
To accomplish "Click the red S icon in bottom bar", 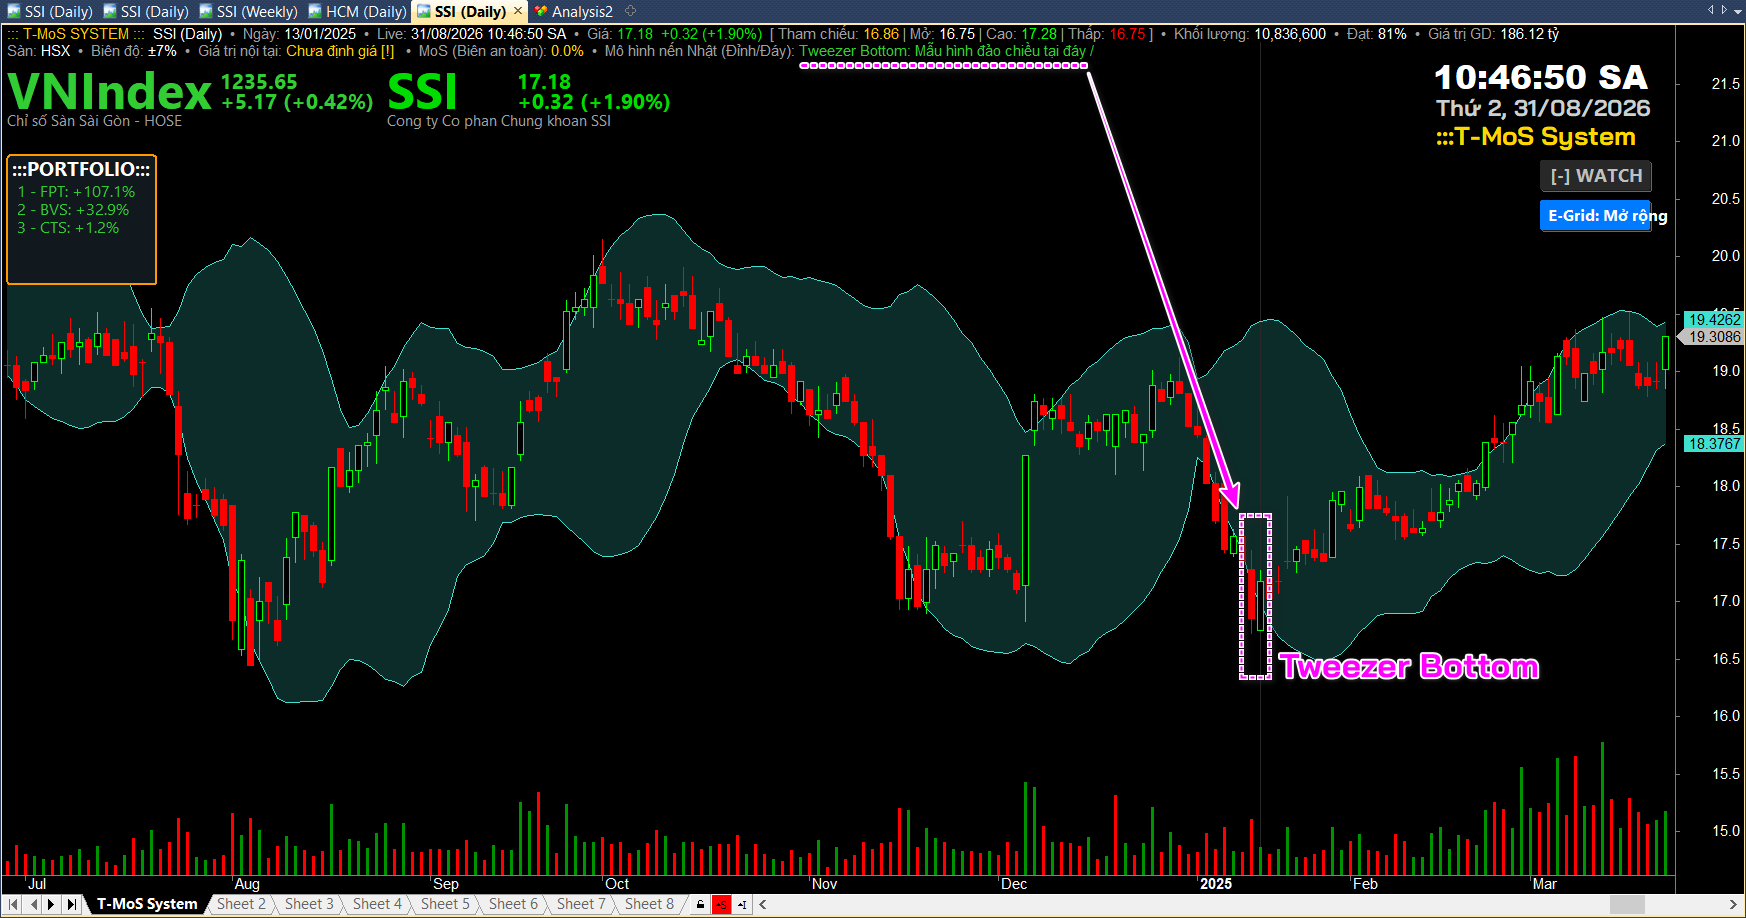I will tap(721, 904).
